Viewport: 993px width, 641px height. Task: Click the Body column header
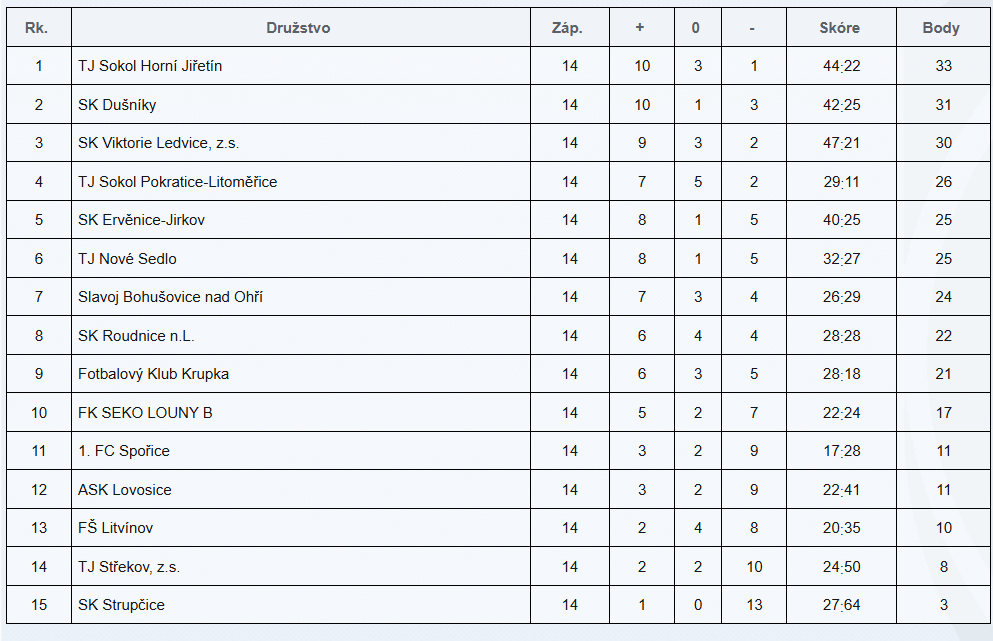[x=941, y=28]
